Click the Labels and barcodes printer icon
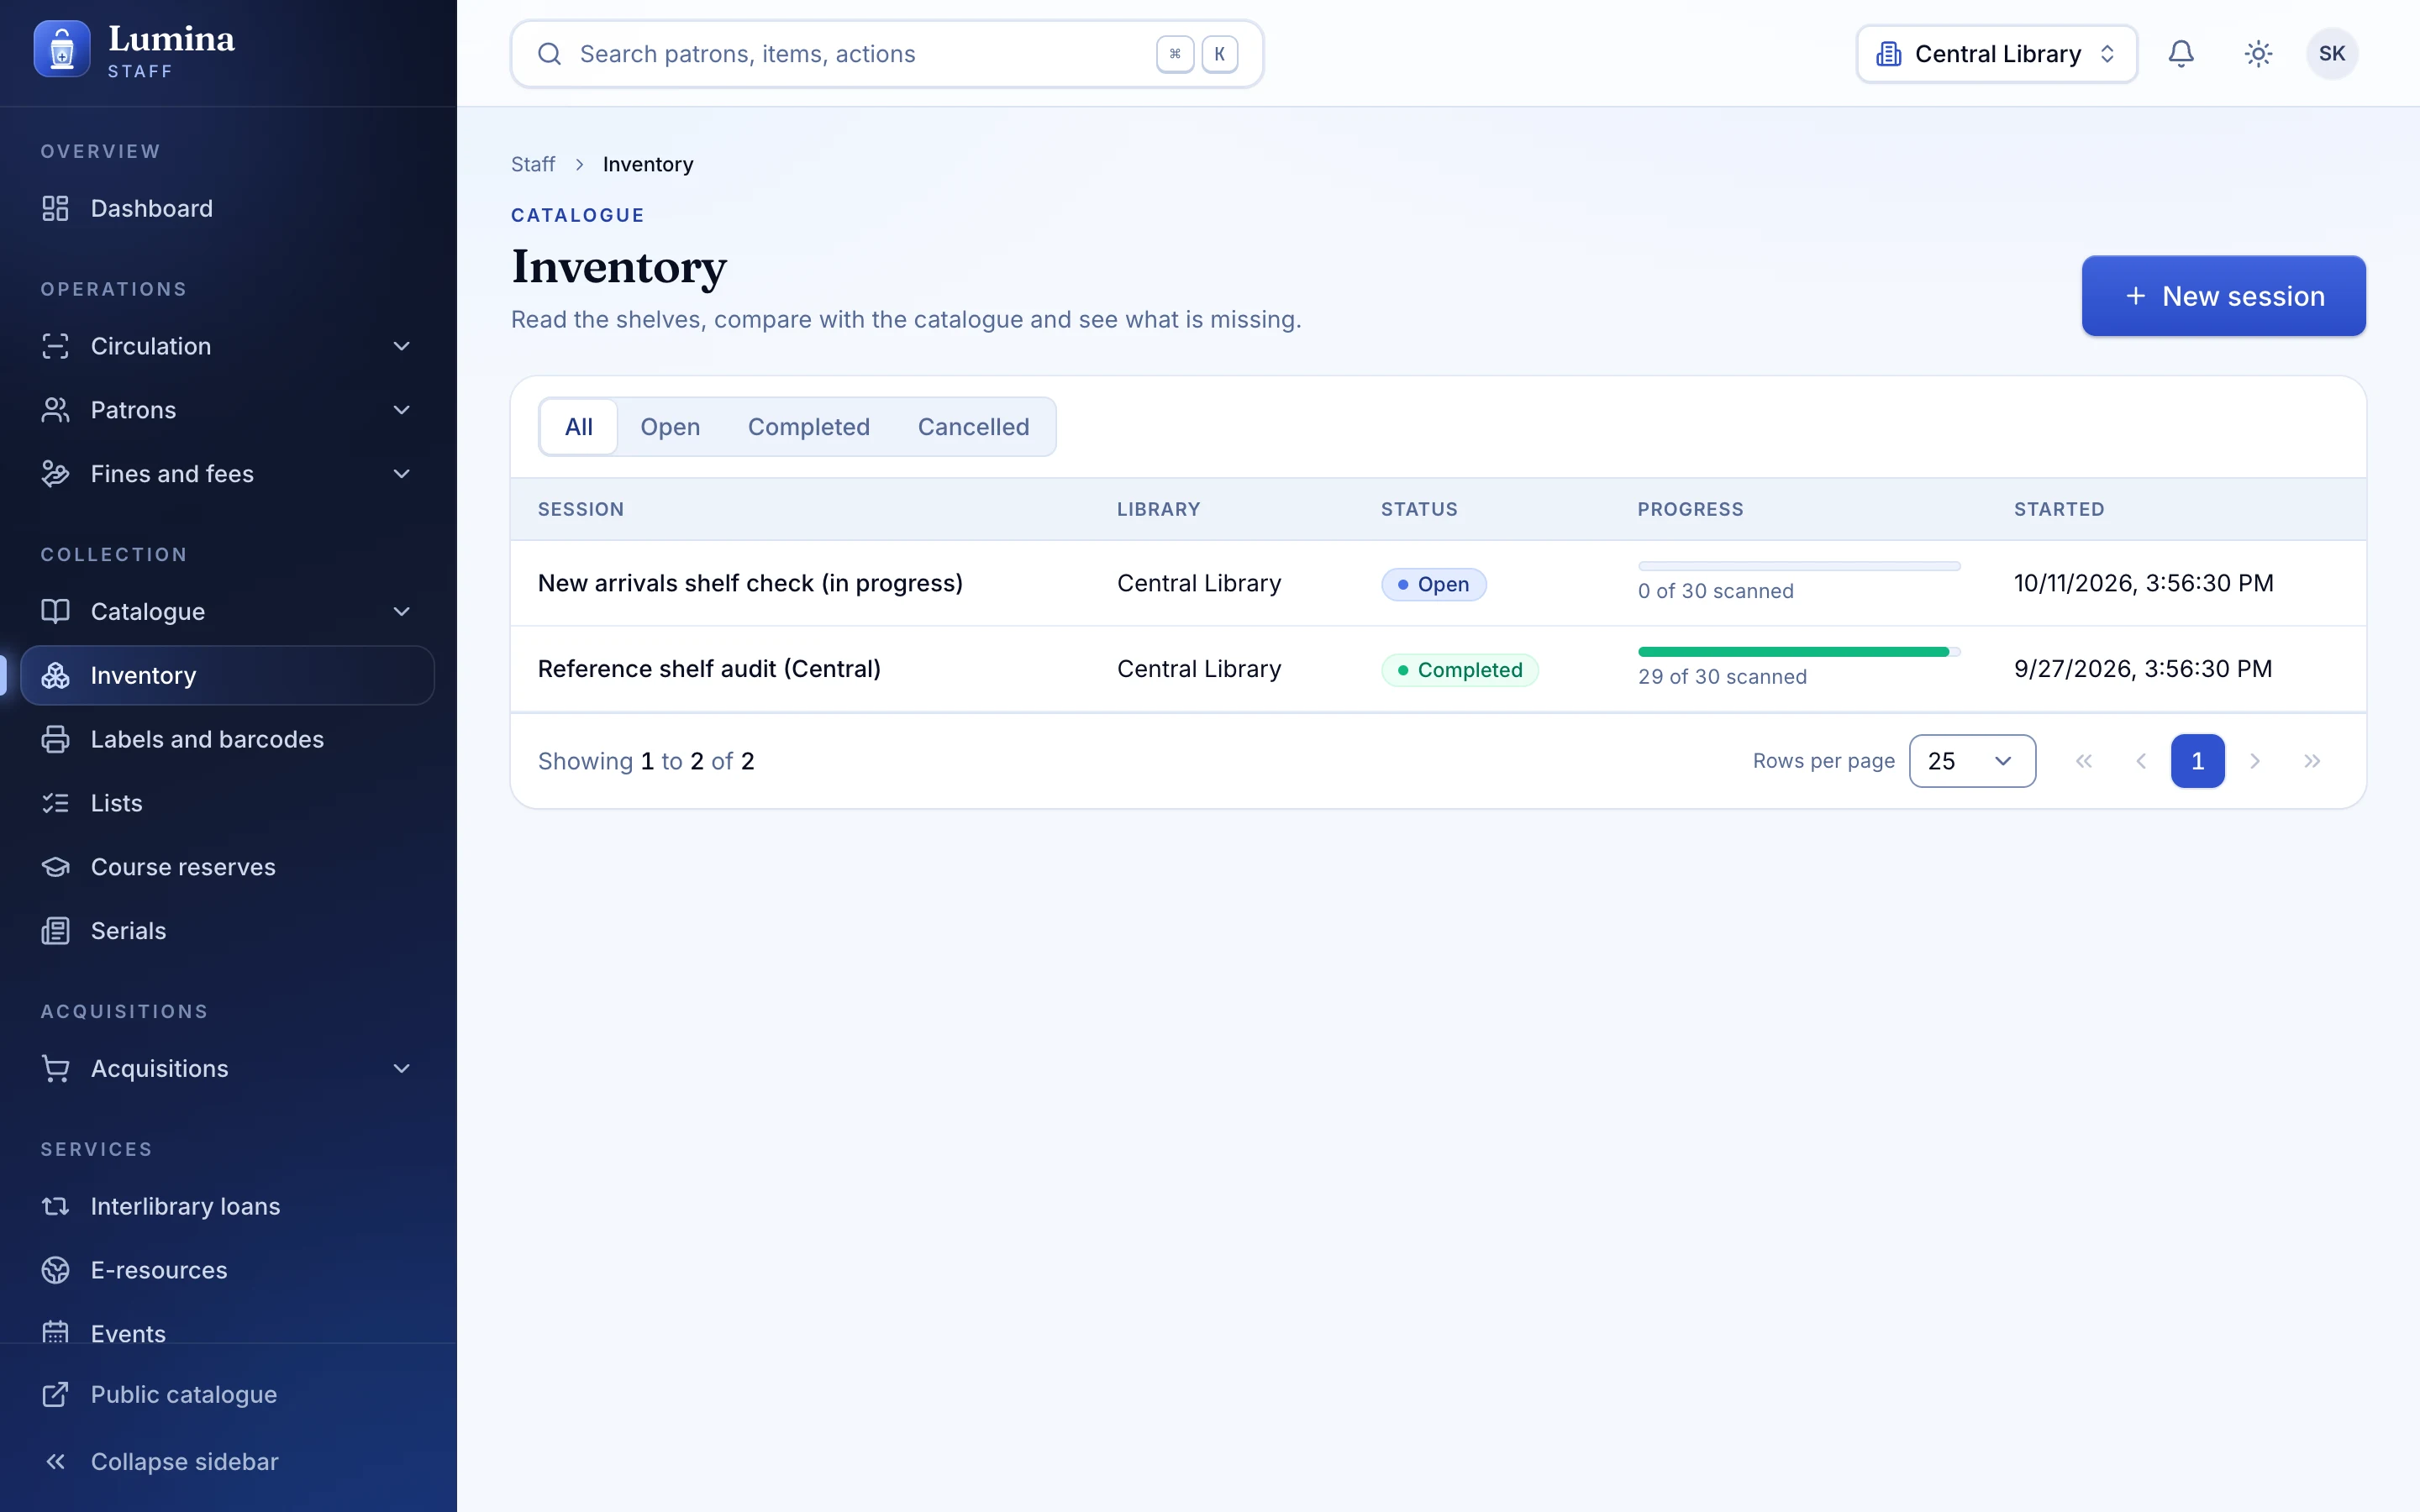The width and height of the screenshot is (2420, 1512). pos(55,739)
